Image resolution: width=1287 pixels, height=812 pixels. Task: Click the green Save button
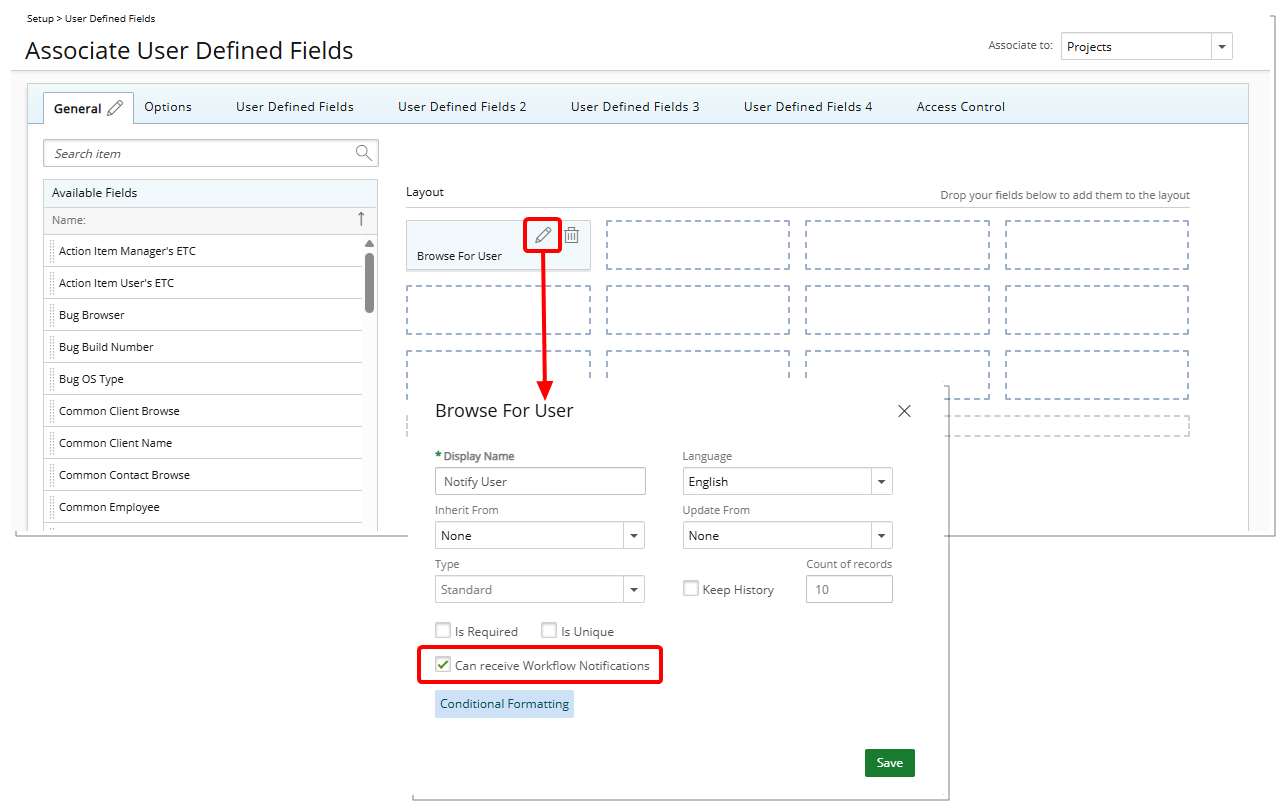(x=889, y=763)
